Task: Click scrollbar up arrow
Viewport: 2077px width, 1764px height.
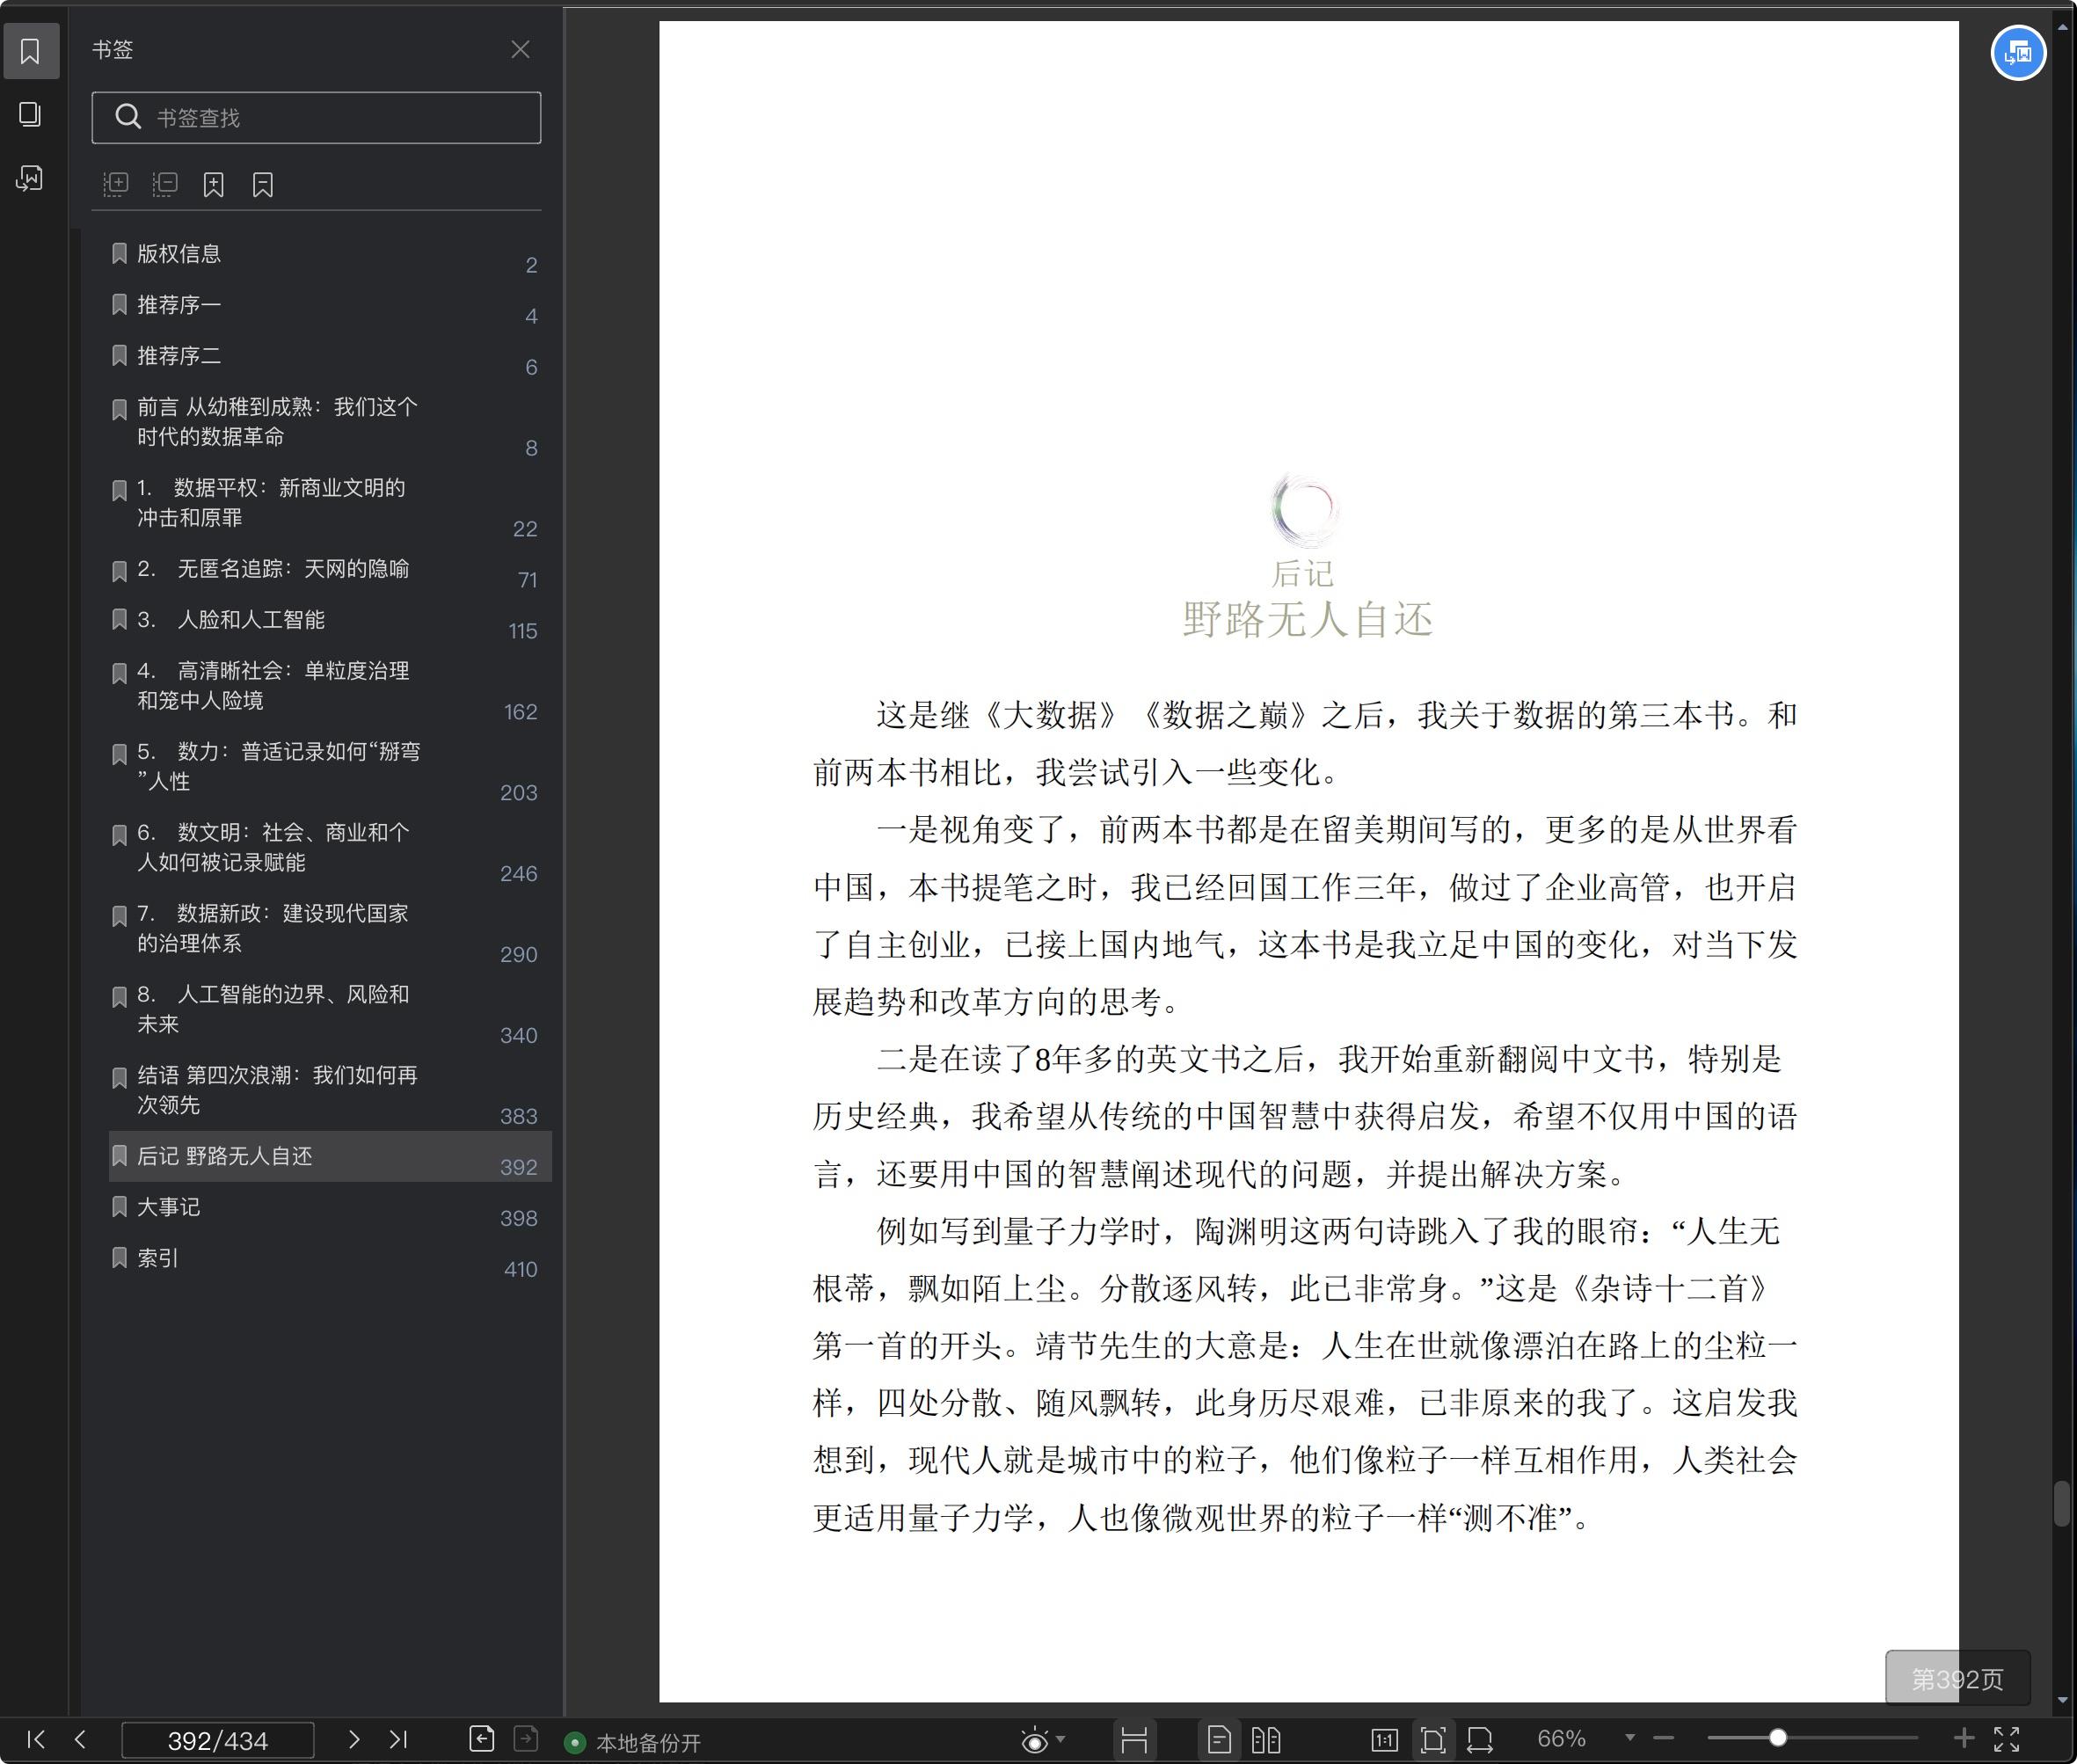Action: [x=2062, y=27]
